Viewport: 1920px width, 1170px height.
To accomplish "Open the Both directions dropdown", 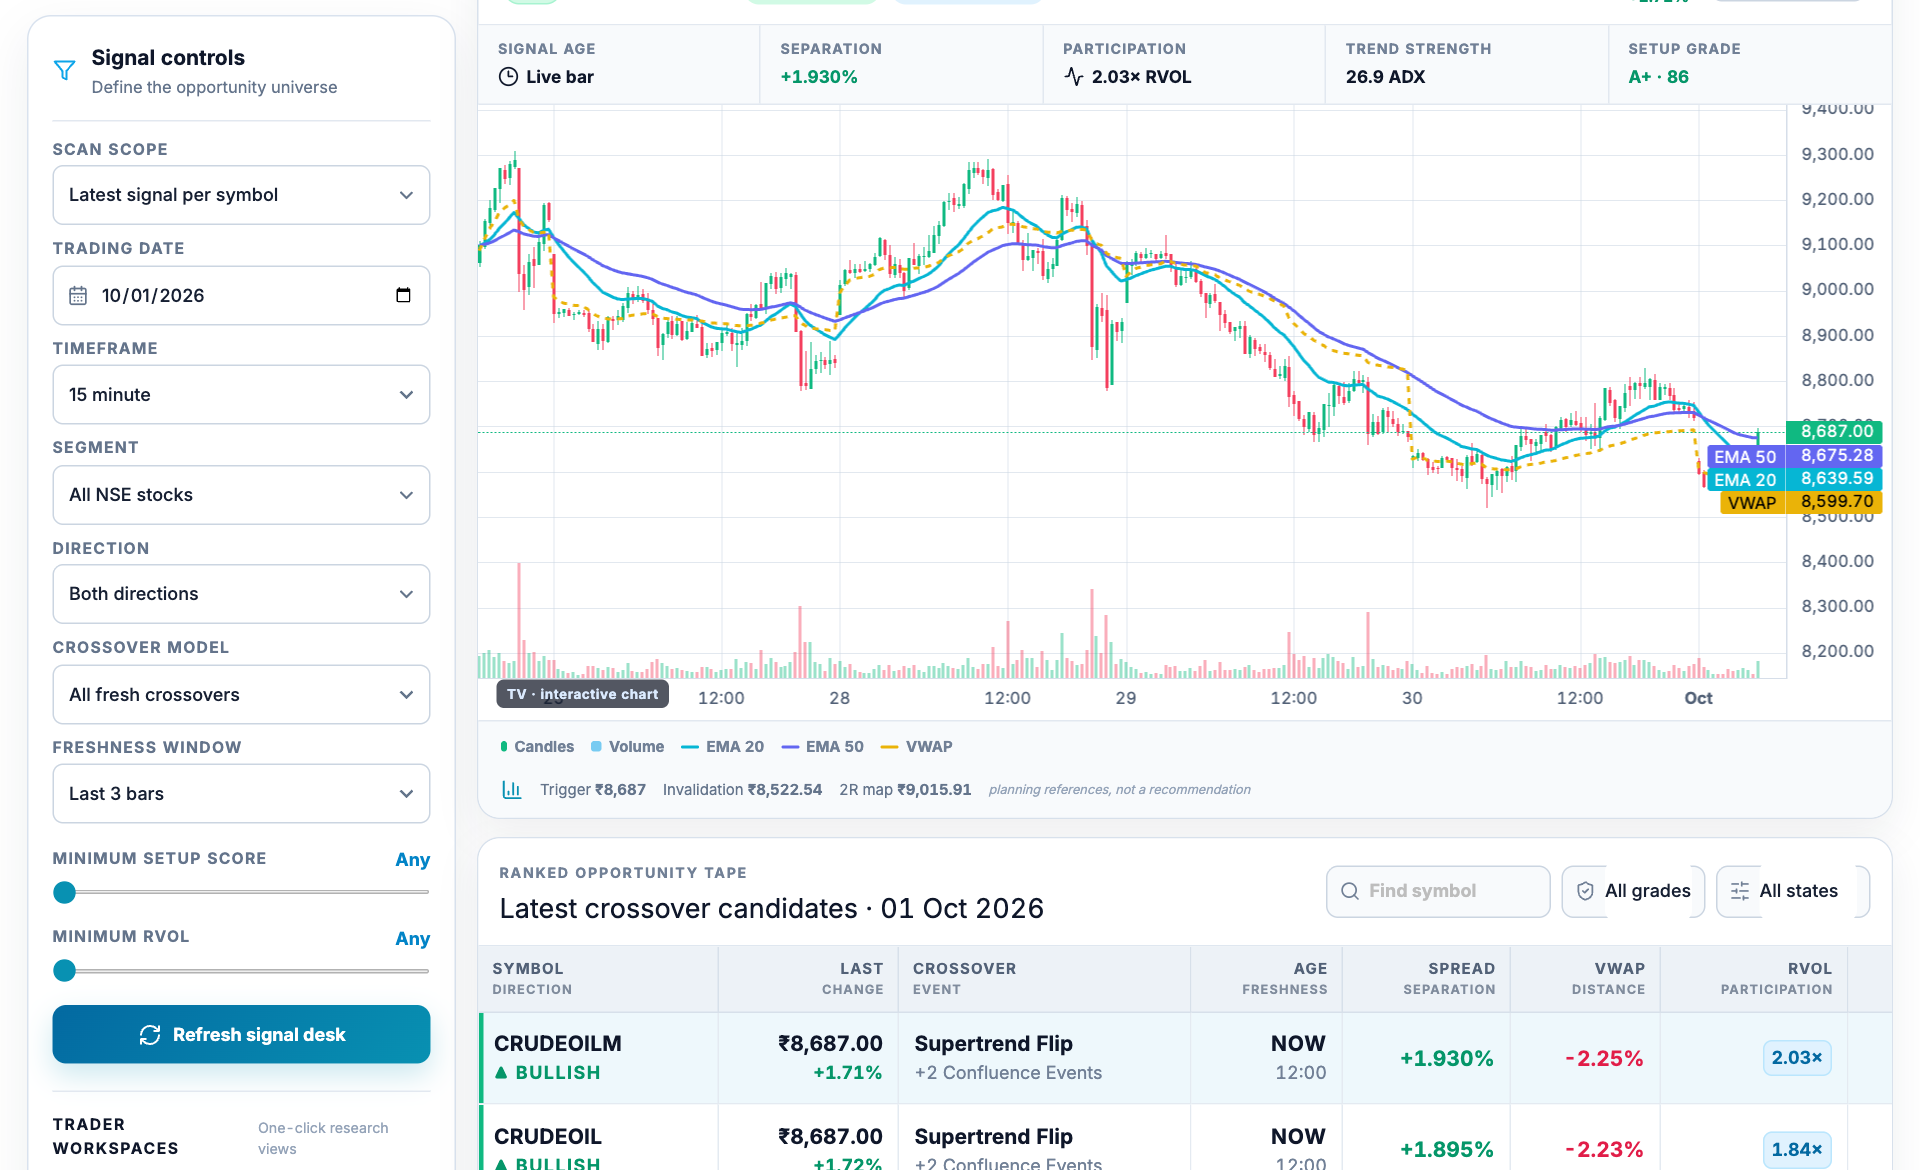I will pos(241,594).
